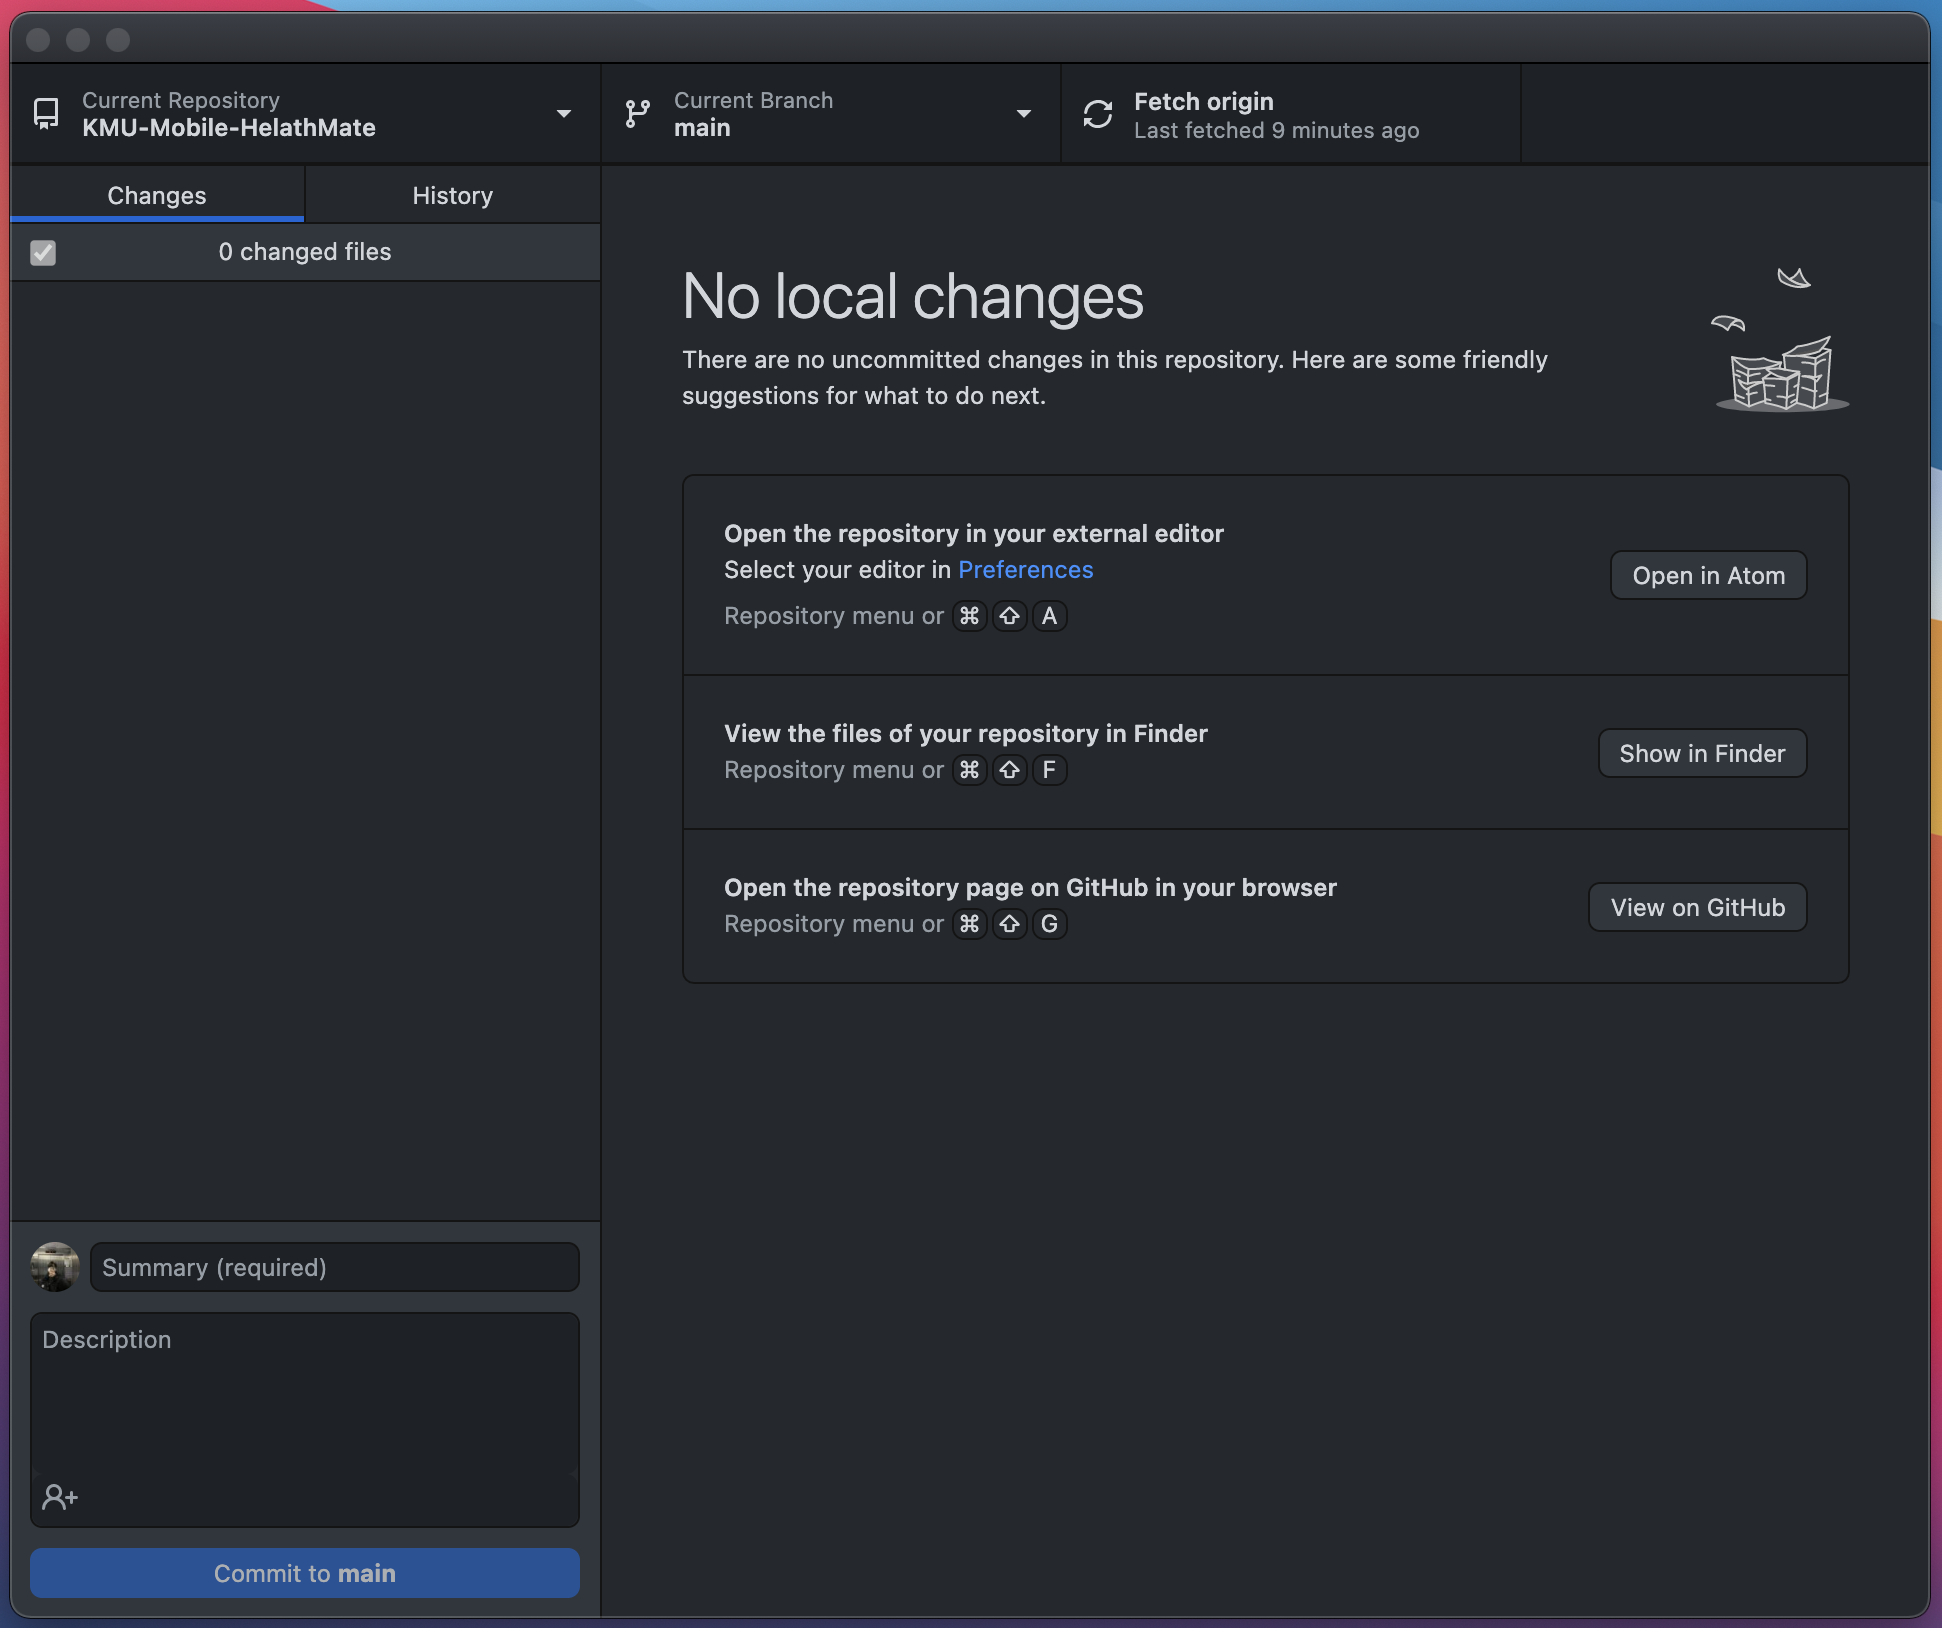The image size is (1942, 1628).
Task: Click the red close window button
Action: [x=38, y=40]
